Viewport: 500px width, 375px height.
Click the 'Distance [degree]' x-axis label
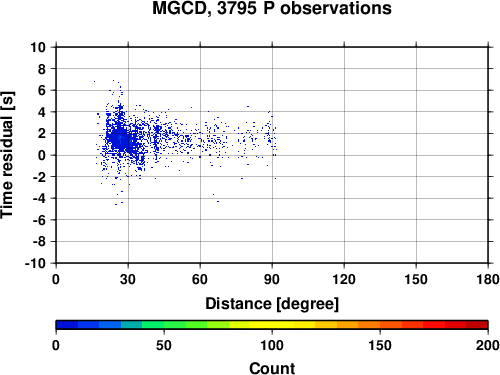point(272,304)
